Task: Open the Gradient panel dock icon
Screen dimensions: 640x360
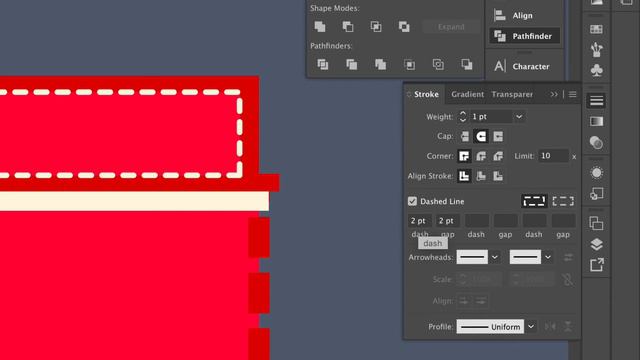Action: point(596,121)
